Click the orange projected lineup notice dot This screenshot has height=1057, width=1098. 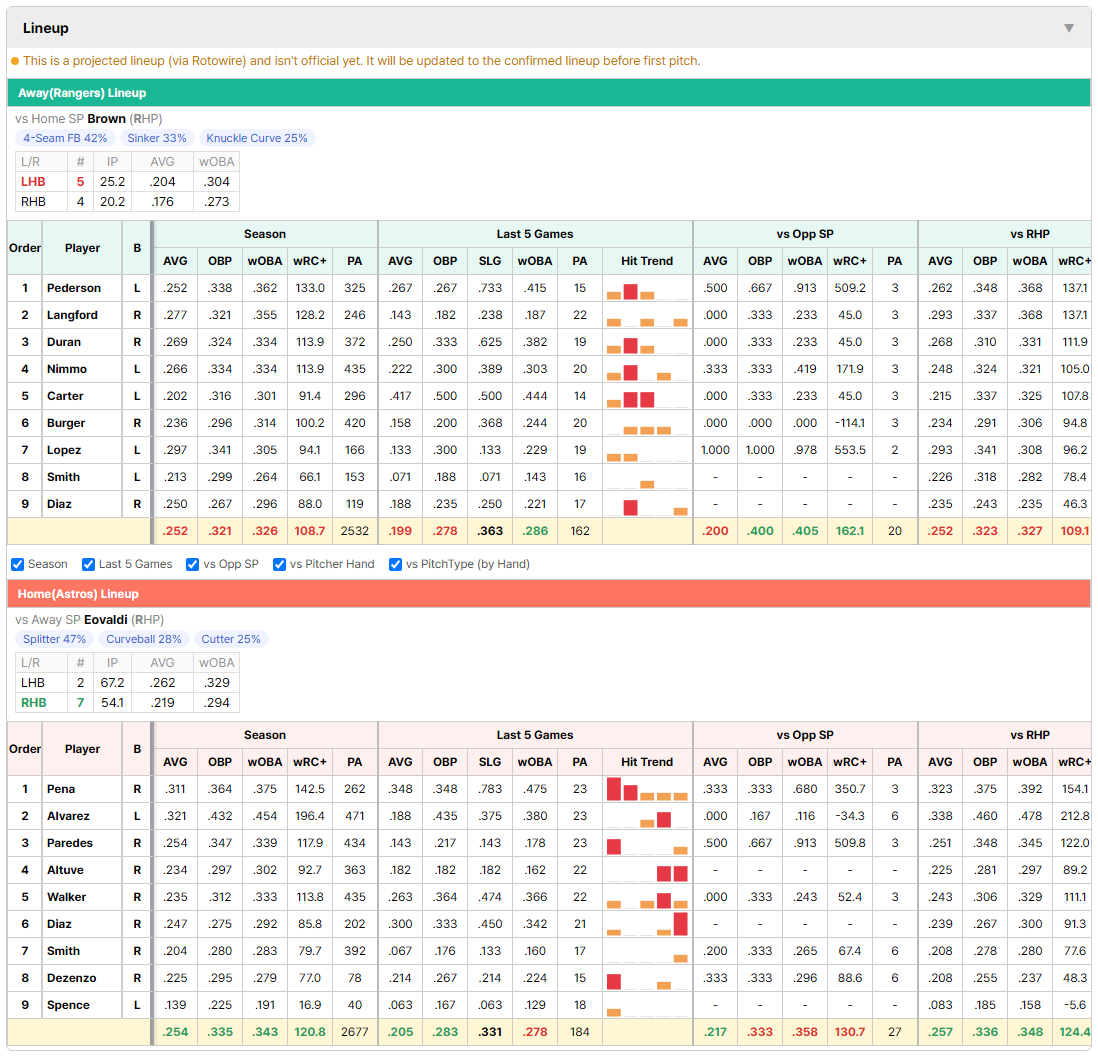pyautogui.click(x=15, y=61)
